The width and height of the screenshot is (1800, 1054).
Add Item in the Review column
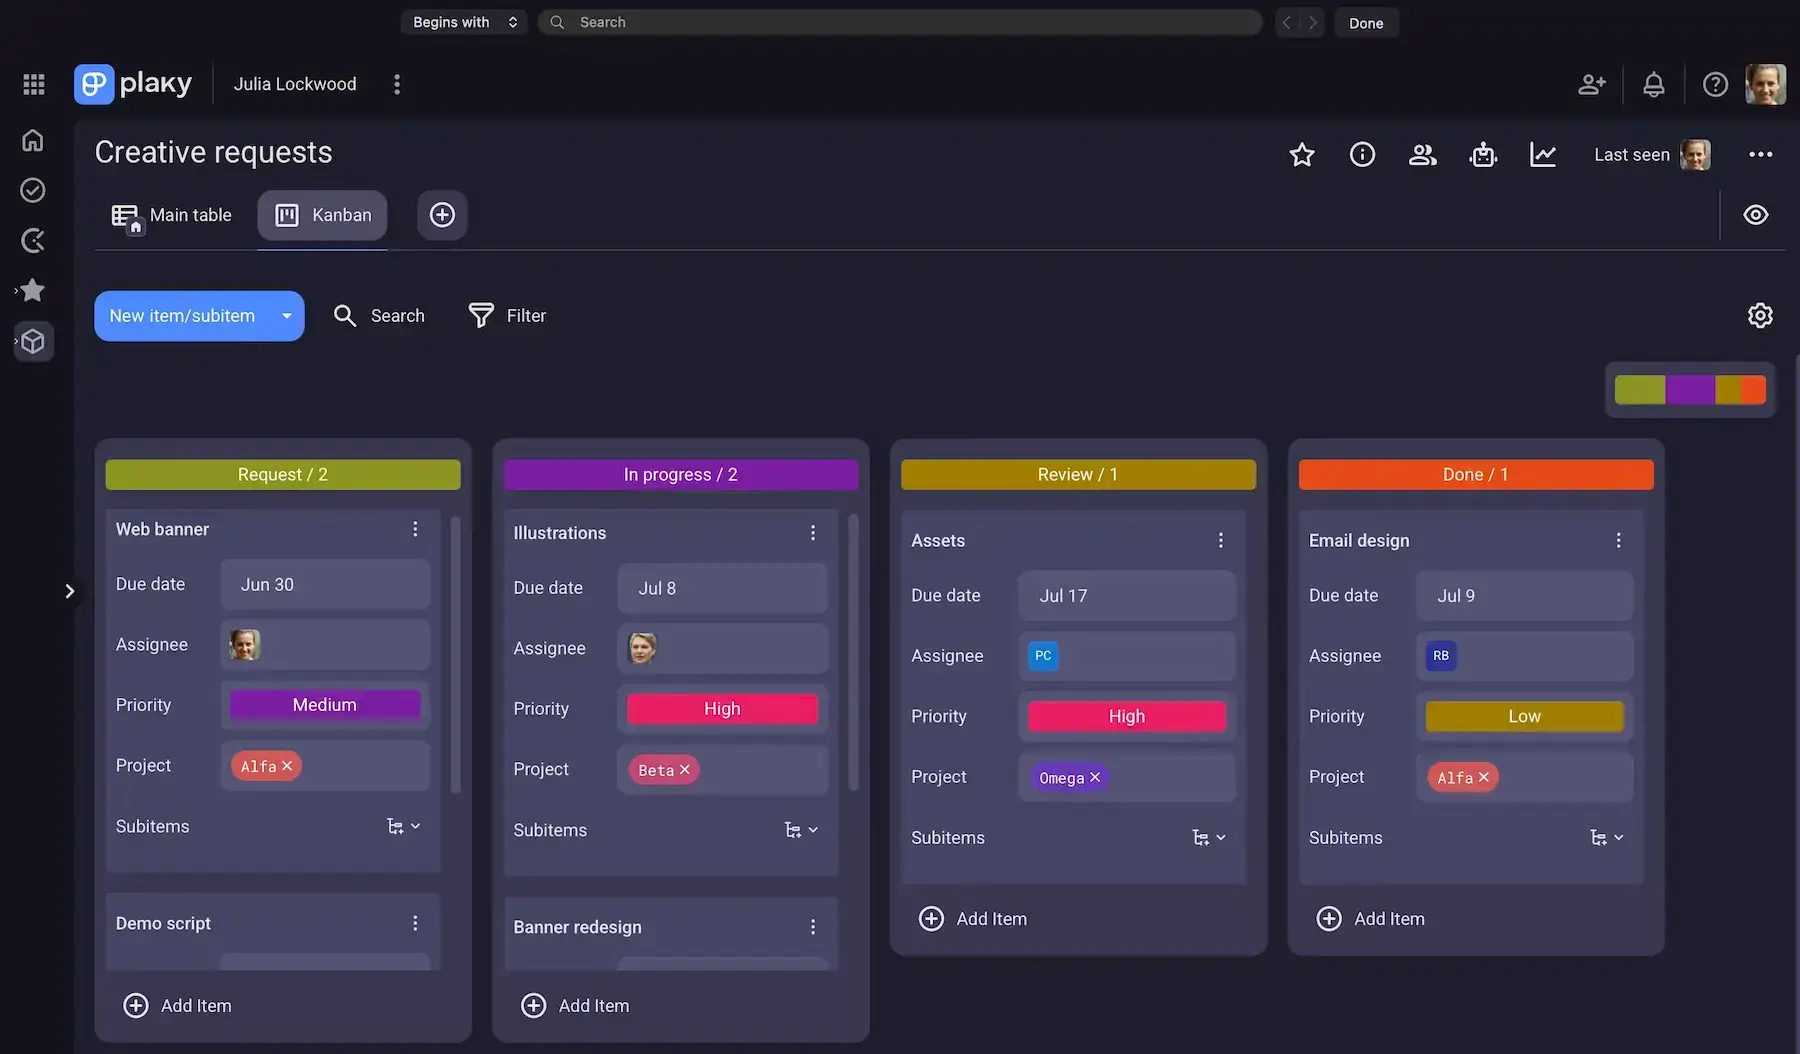click(973, 919)
